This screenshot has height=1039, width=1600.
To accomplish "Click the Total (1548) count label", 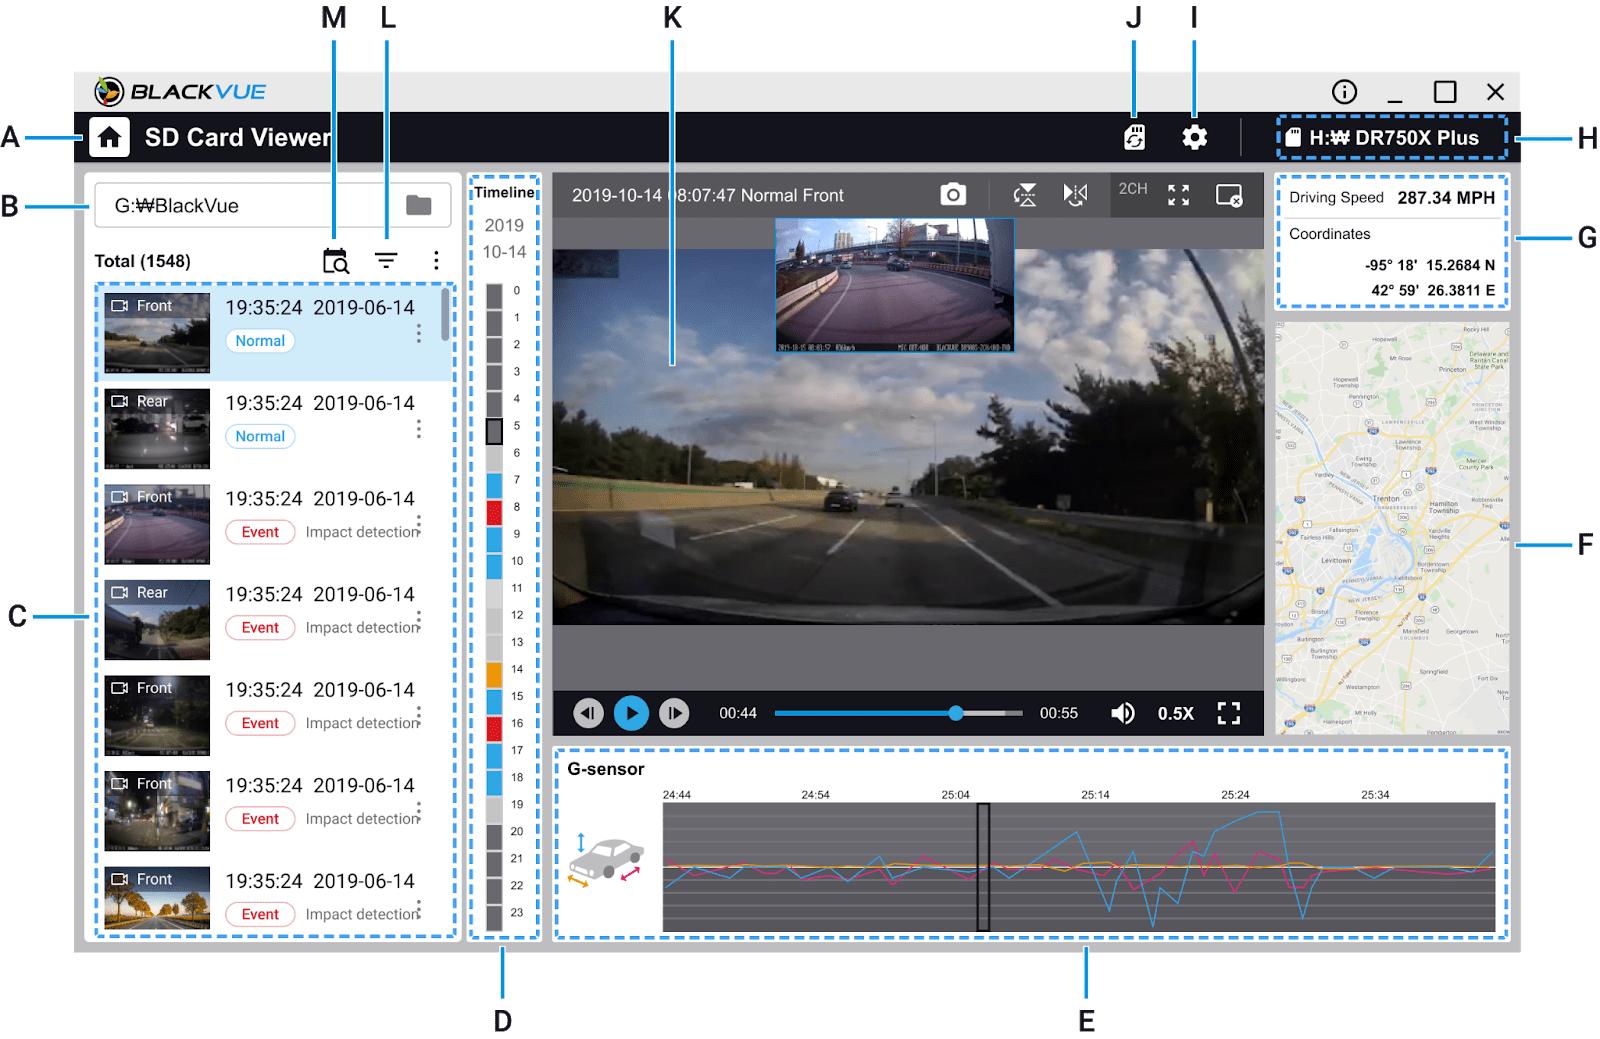I will pos(142,261).
